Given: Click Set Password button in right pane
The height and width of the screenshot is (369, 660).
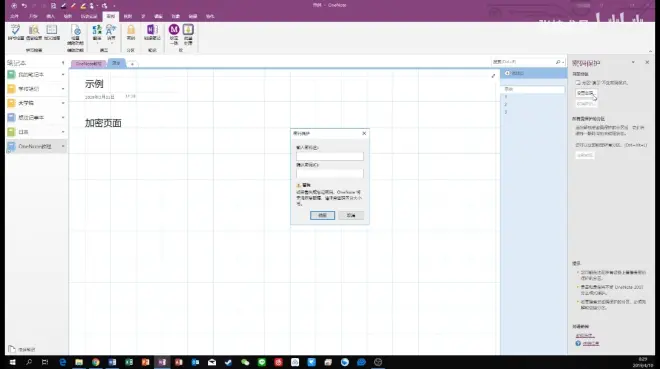Looking at the screenshot, I should 586,93.
